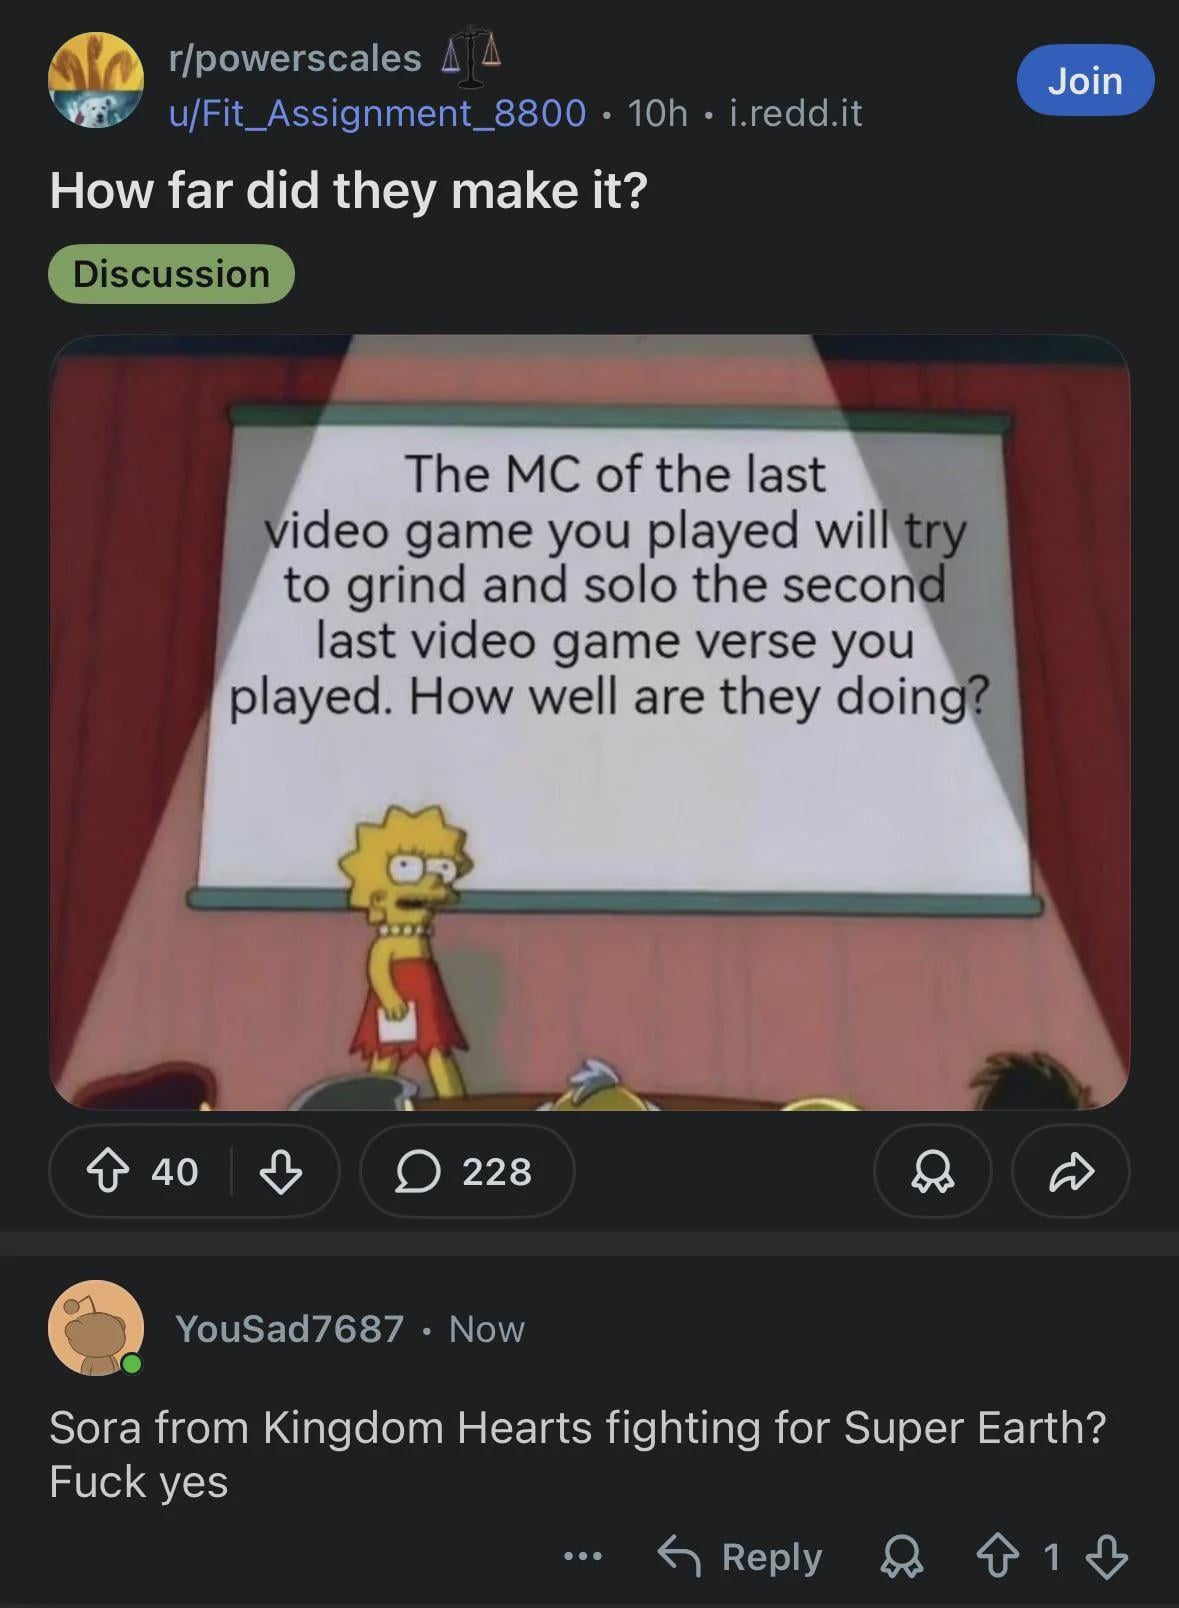
Task: Downvote the post
Action: pos(280,1171)
